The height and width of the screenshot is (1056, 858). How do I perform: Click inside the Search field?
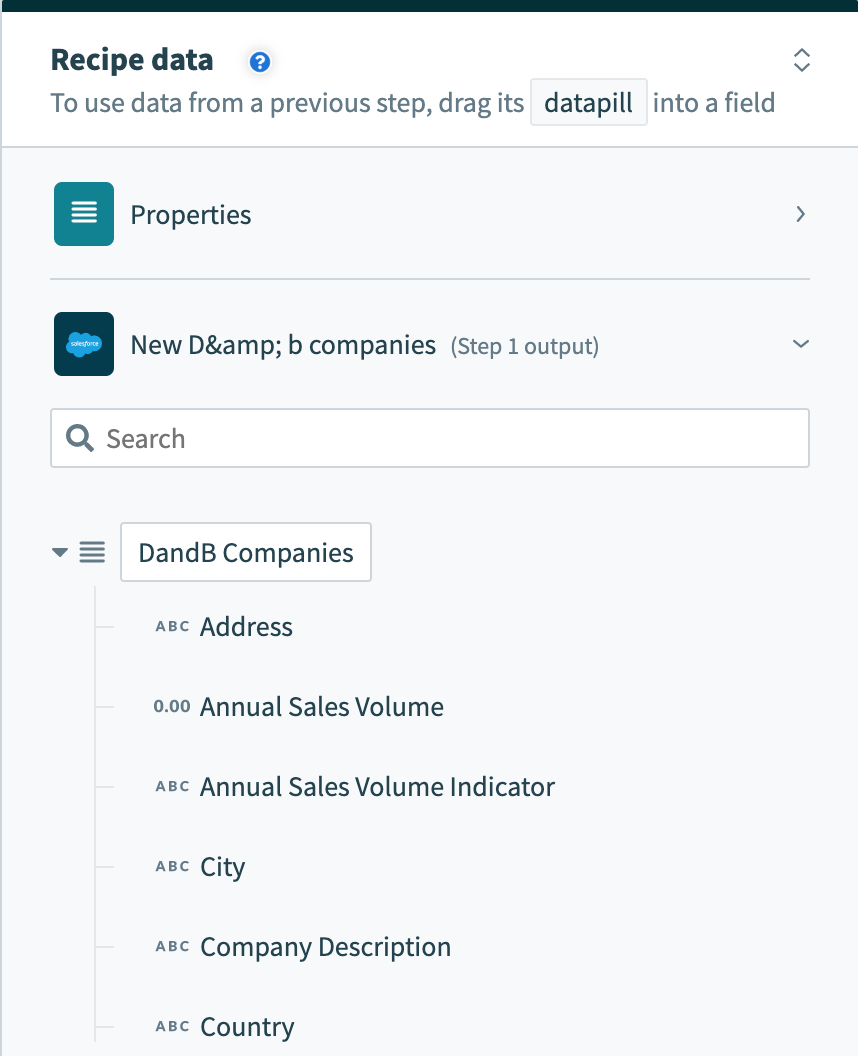[x=400, y=438]
